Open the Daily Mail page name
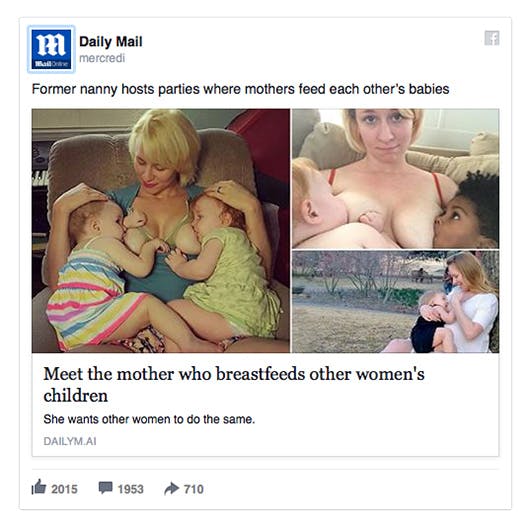The height and width of the screenshot is (525, 530). click(x=111, y=42)
